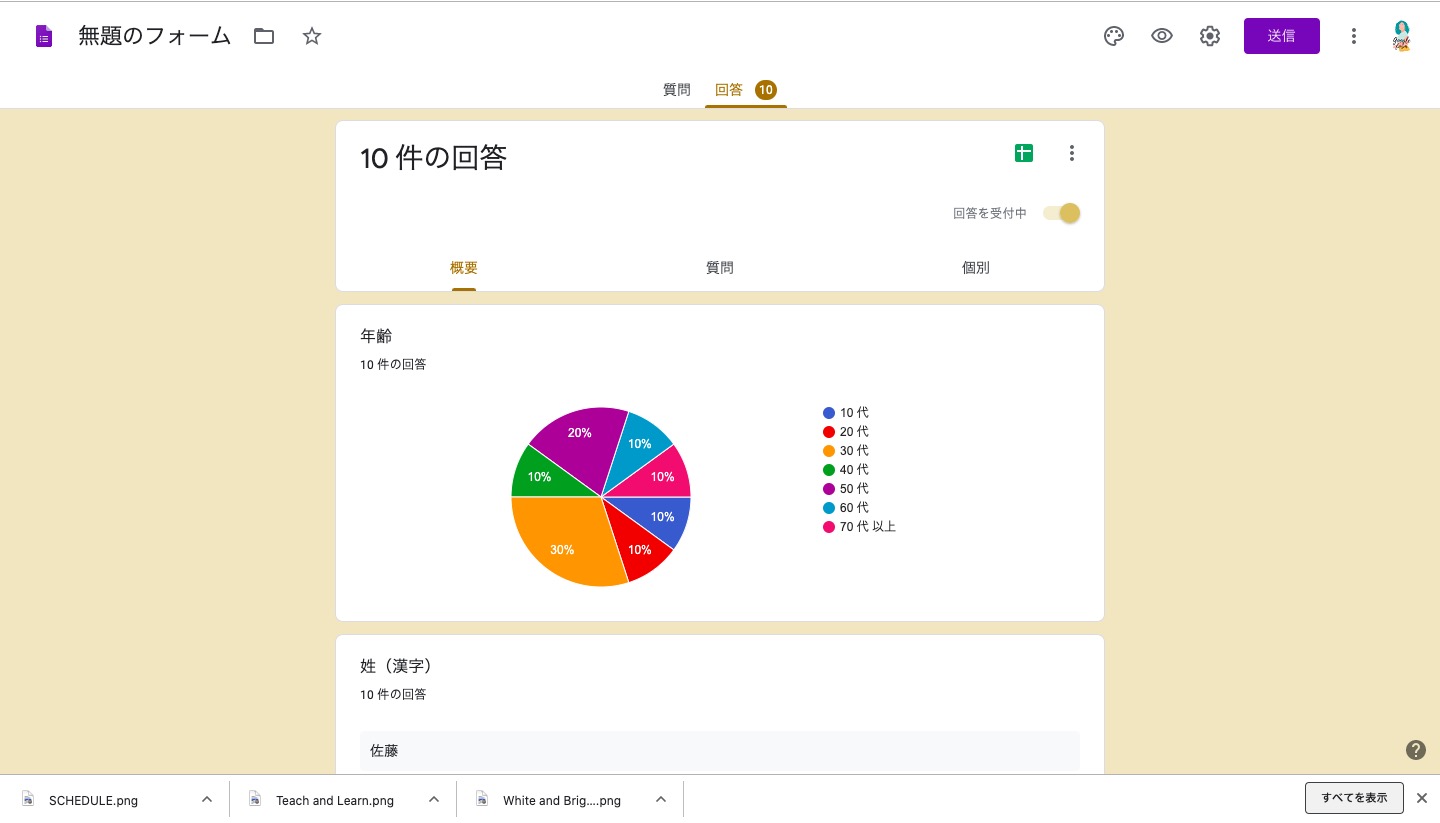Click the 60代 light blue legend entry
The width and height of the screenshot is (1440, 823).
[x=846, y=508]
